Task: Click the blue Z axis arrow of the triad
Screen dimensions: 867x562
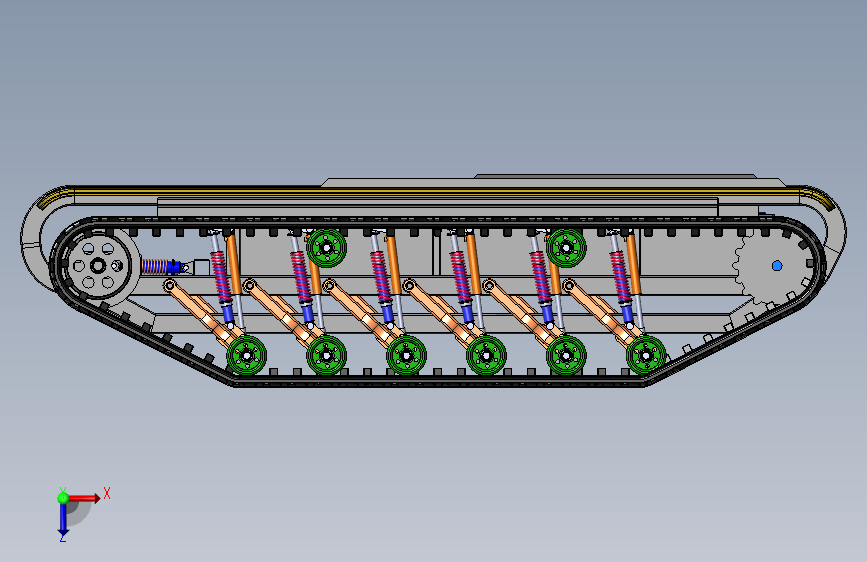Action: [63, 520]
